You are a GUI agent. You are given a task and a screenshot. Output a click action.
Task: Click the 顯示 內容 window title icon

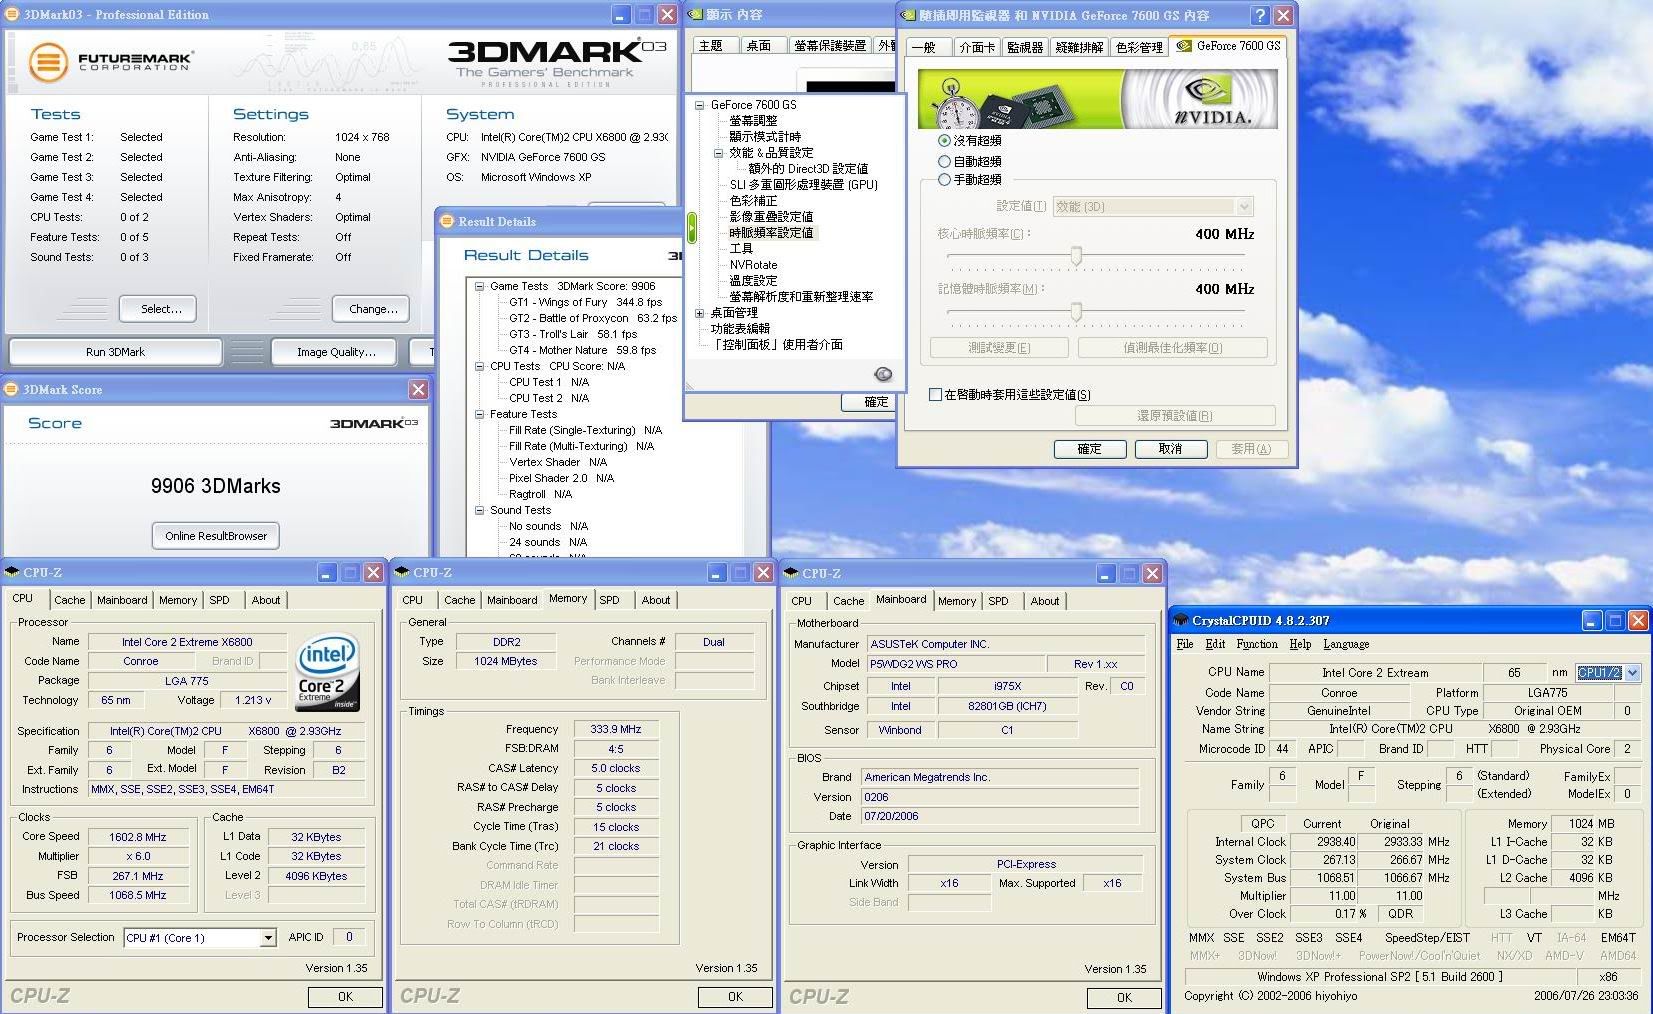tap(696, 14)
